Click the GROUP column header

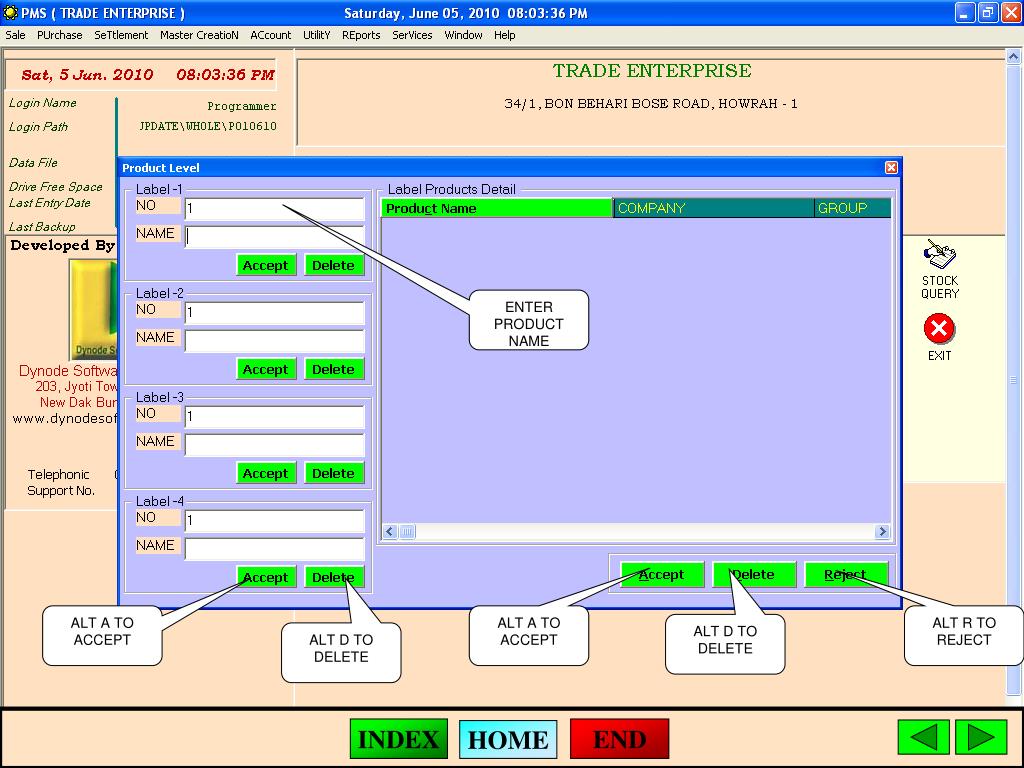click(x=853, y=208)
